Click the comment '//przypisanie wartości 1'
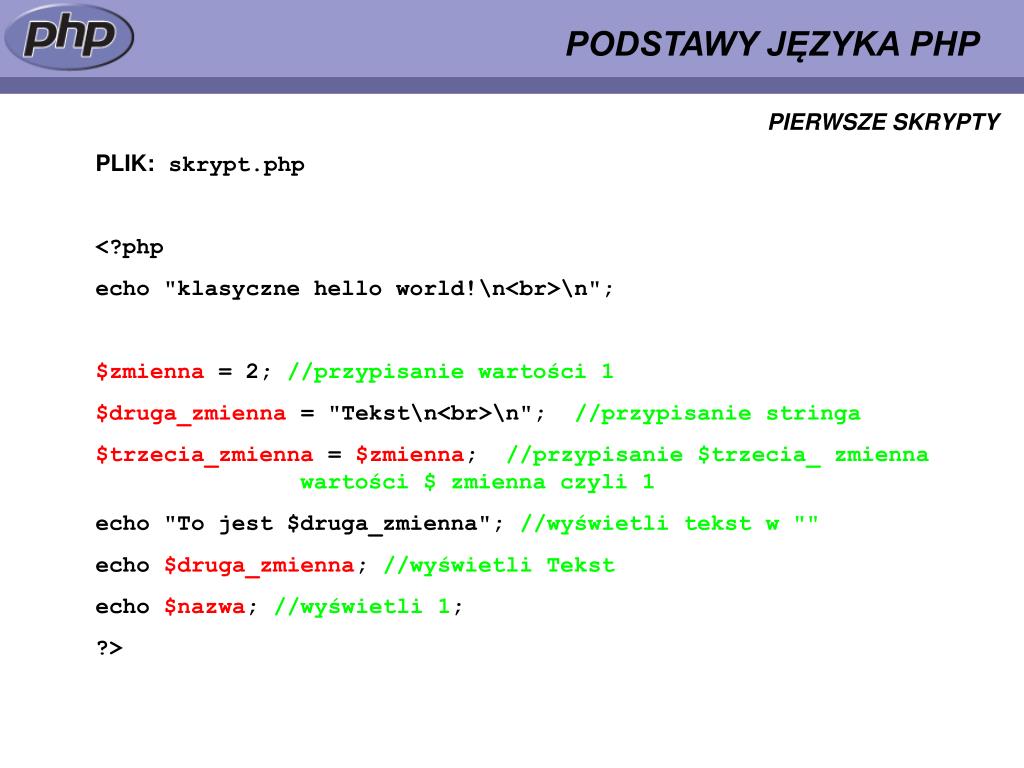The image size is (1024, 768). point(451,372)
